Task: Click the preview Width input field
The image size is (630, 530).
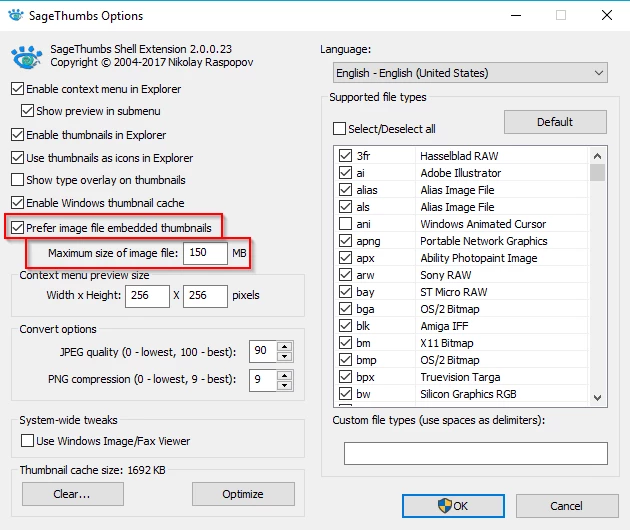Action: coord(147,296)
